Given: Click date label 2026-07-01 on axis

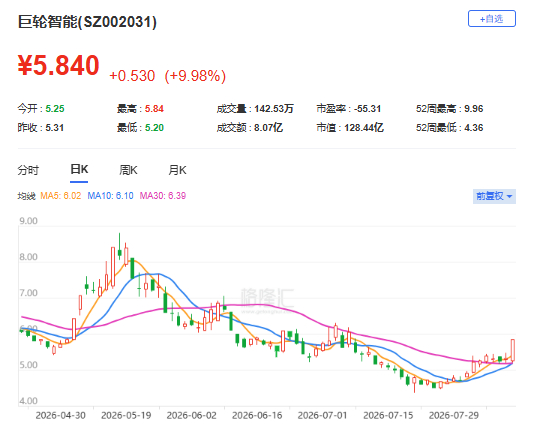Looking at the screenshot, I should pos(322,415).
